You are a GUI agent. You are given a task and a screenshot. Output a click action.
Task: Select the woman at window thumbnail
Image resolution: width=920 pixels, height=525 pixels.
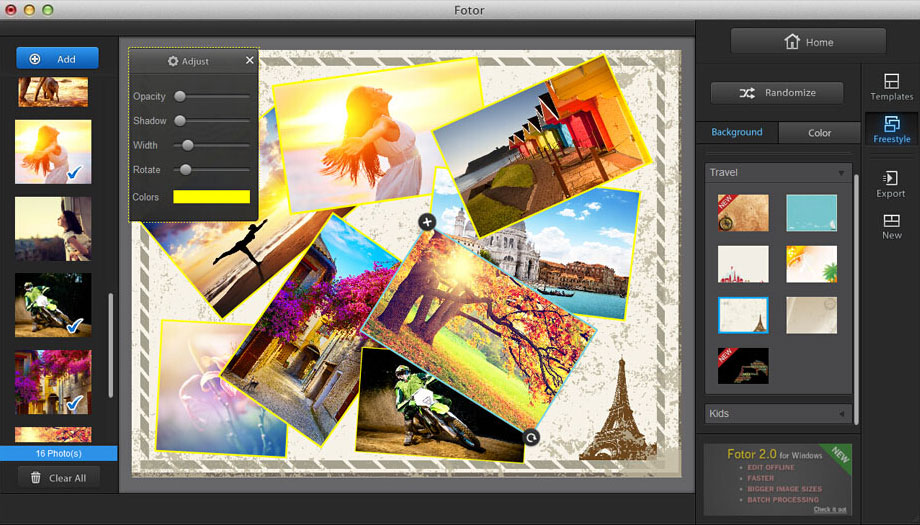coord(53,229)
